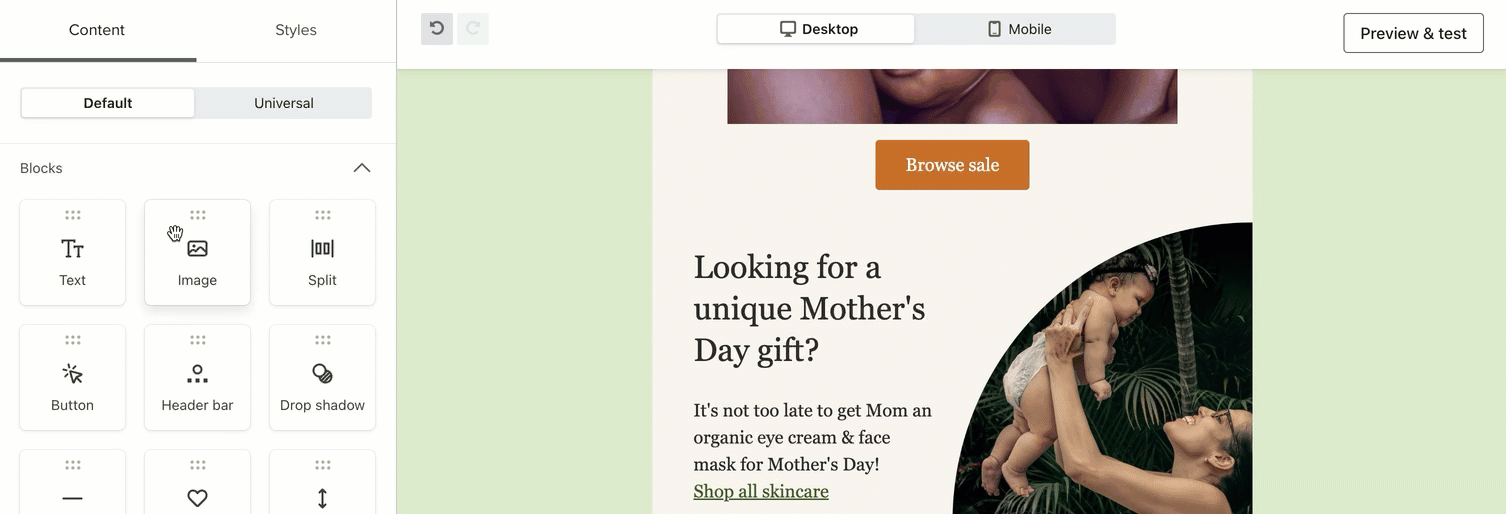Choose the Split block icon
This screenshot has height=514, width=1506.
tap(322, 249)
